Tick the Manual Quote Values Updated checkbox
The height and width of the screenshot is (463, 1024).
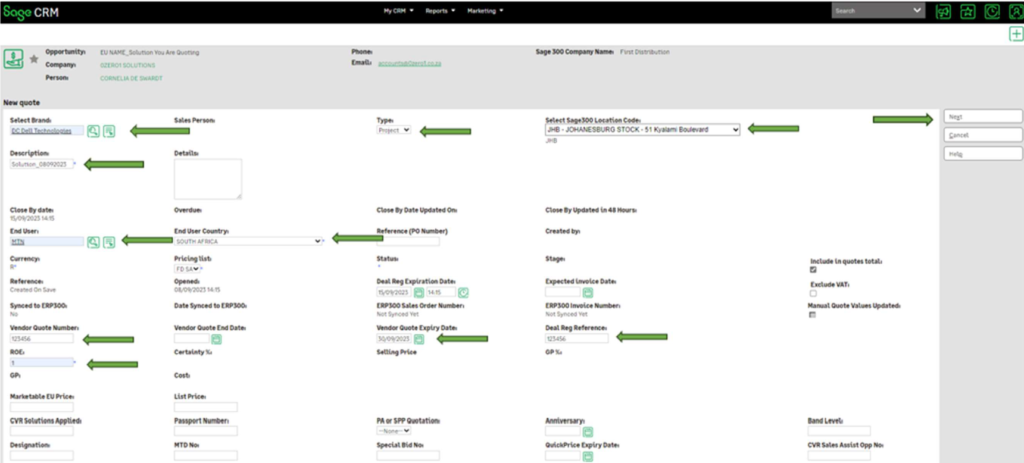coord(813,315)
